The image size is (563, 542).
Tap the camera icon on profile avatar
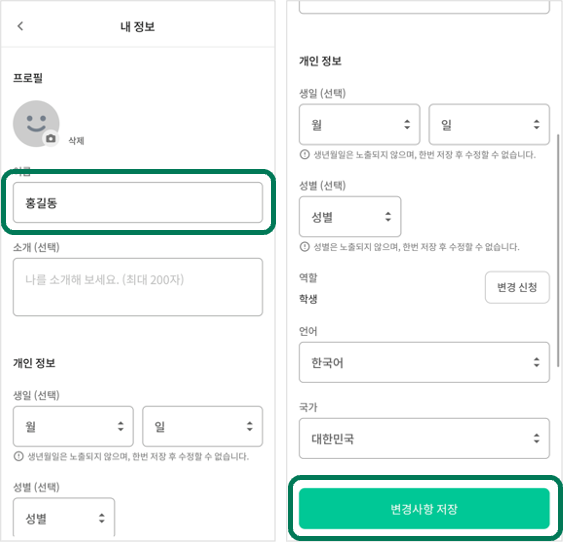click(51, 139)
